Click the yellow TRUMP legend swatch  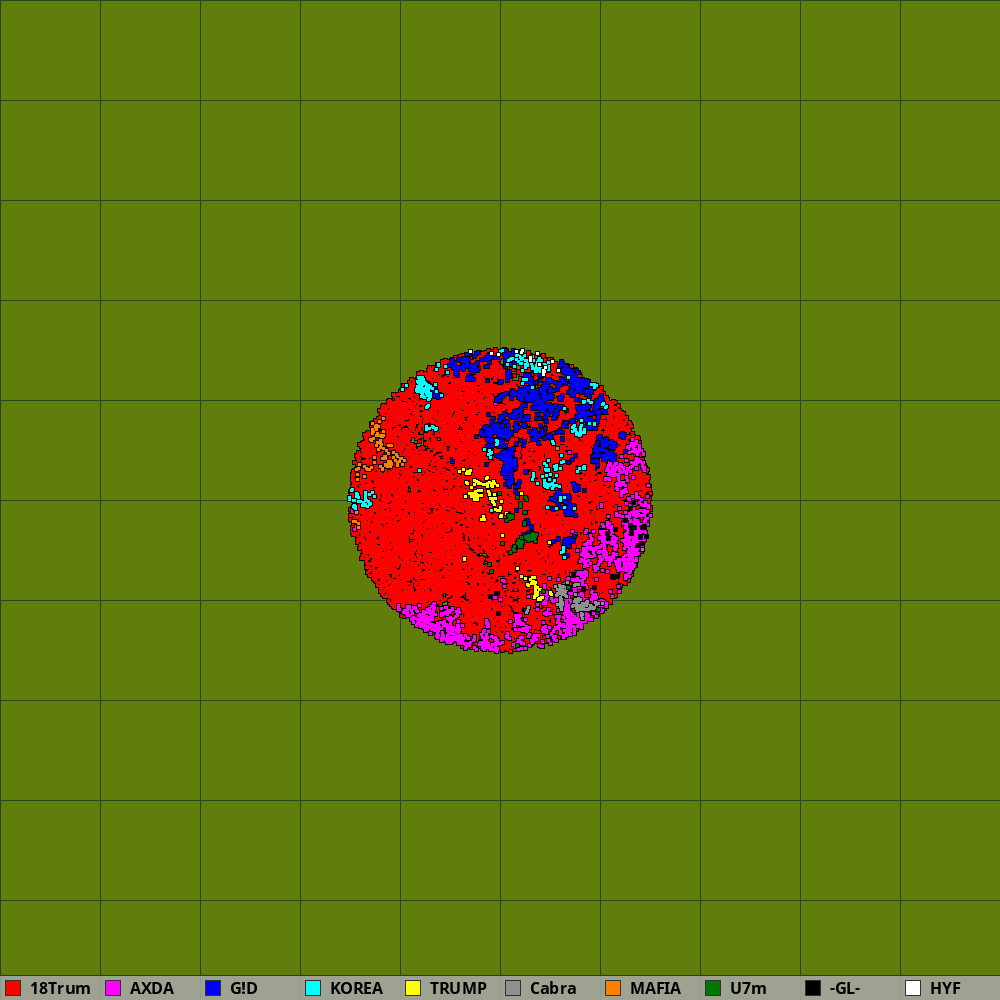pyautogui.click(x=413, y=988)
